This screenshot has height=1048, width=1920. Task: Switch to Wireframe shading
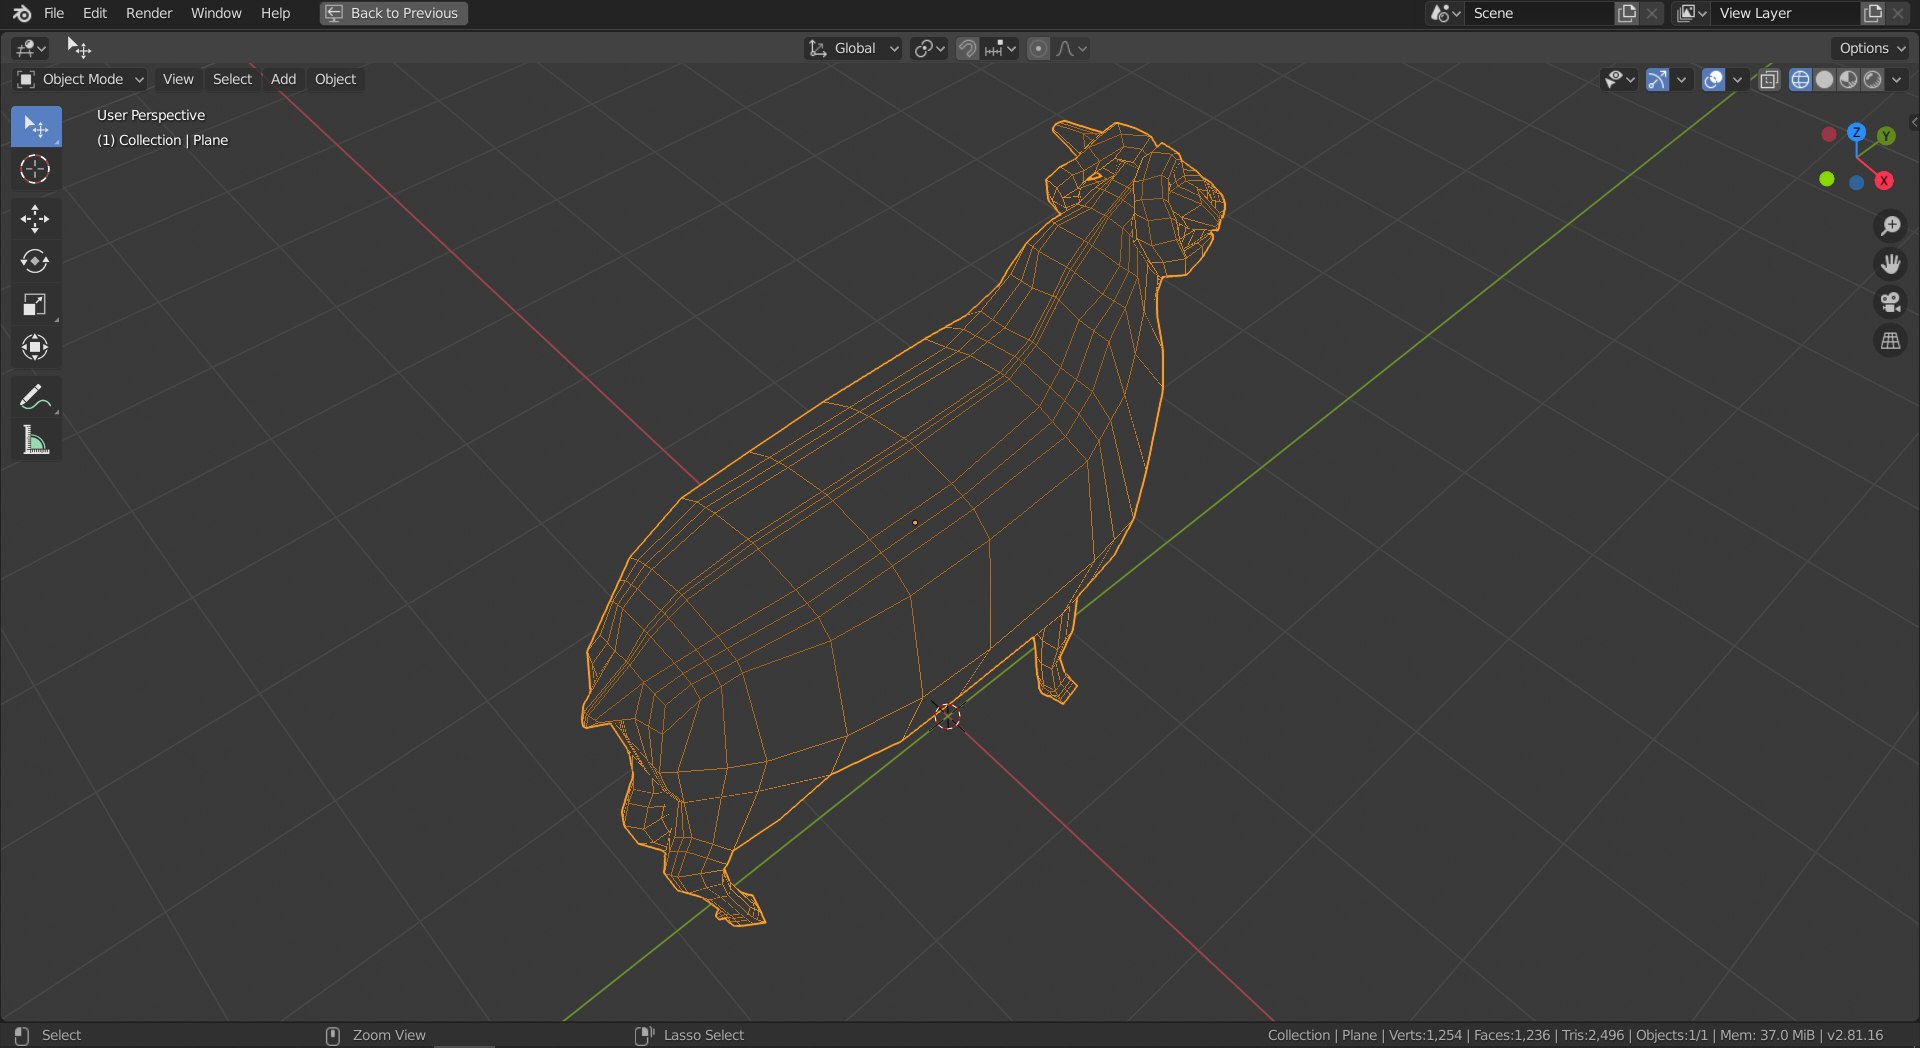(1800, 79)
